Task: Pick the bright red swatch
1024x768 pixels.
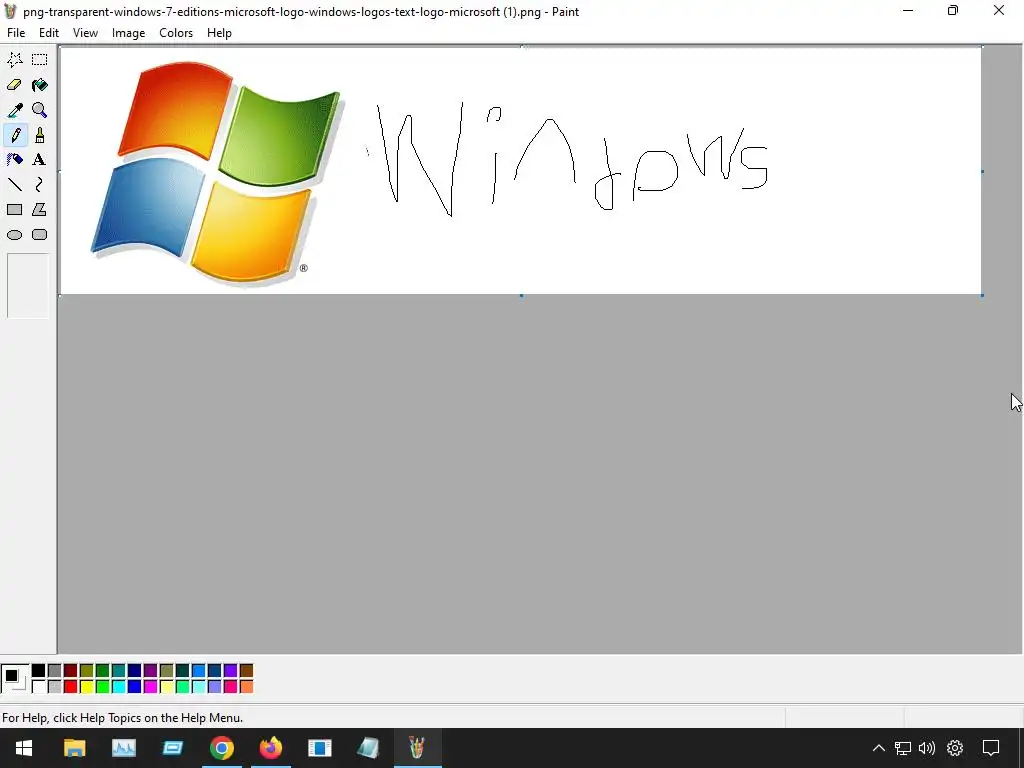Action: click(x=71, y=686)
